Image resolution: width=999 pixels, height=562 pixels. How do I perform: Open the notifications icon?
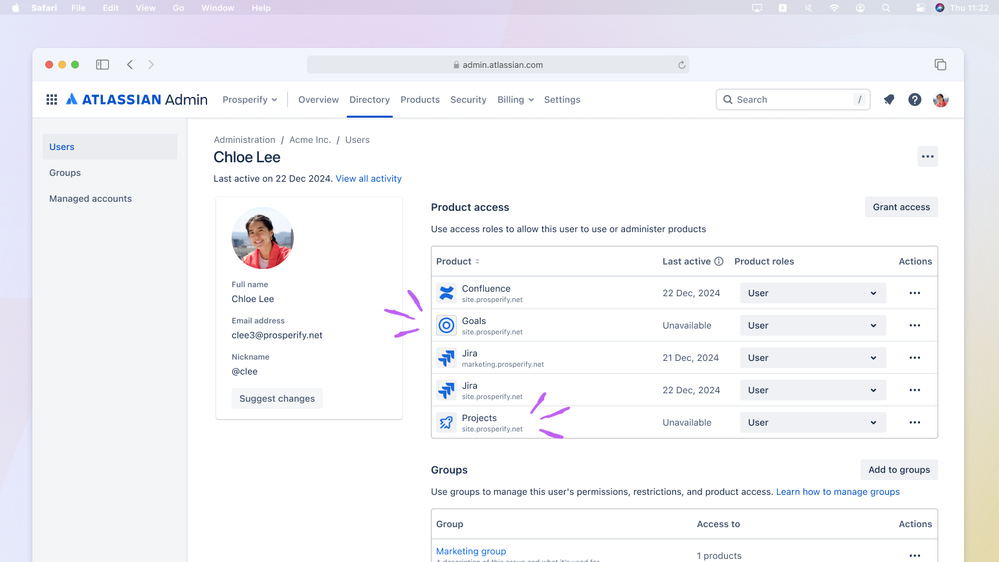[889, 99]
